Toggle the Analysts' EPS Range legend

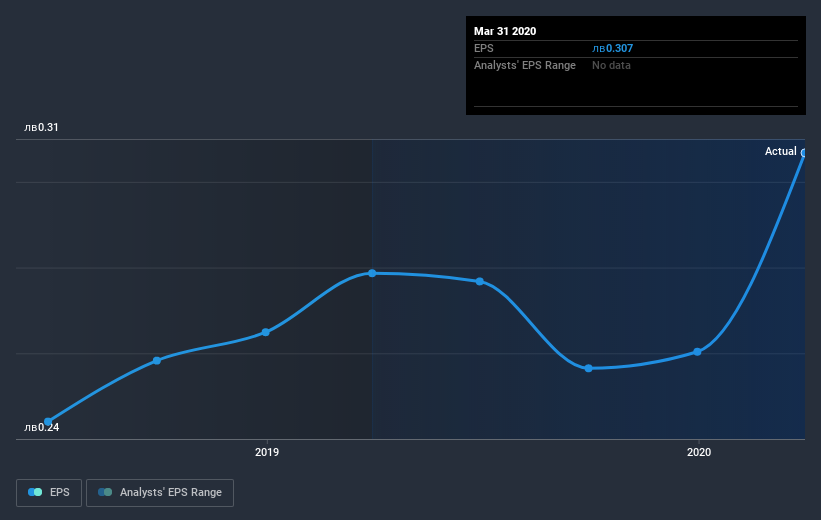160,492
